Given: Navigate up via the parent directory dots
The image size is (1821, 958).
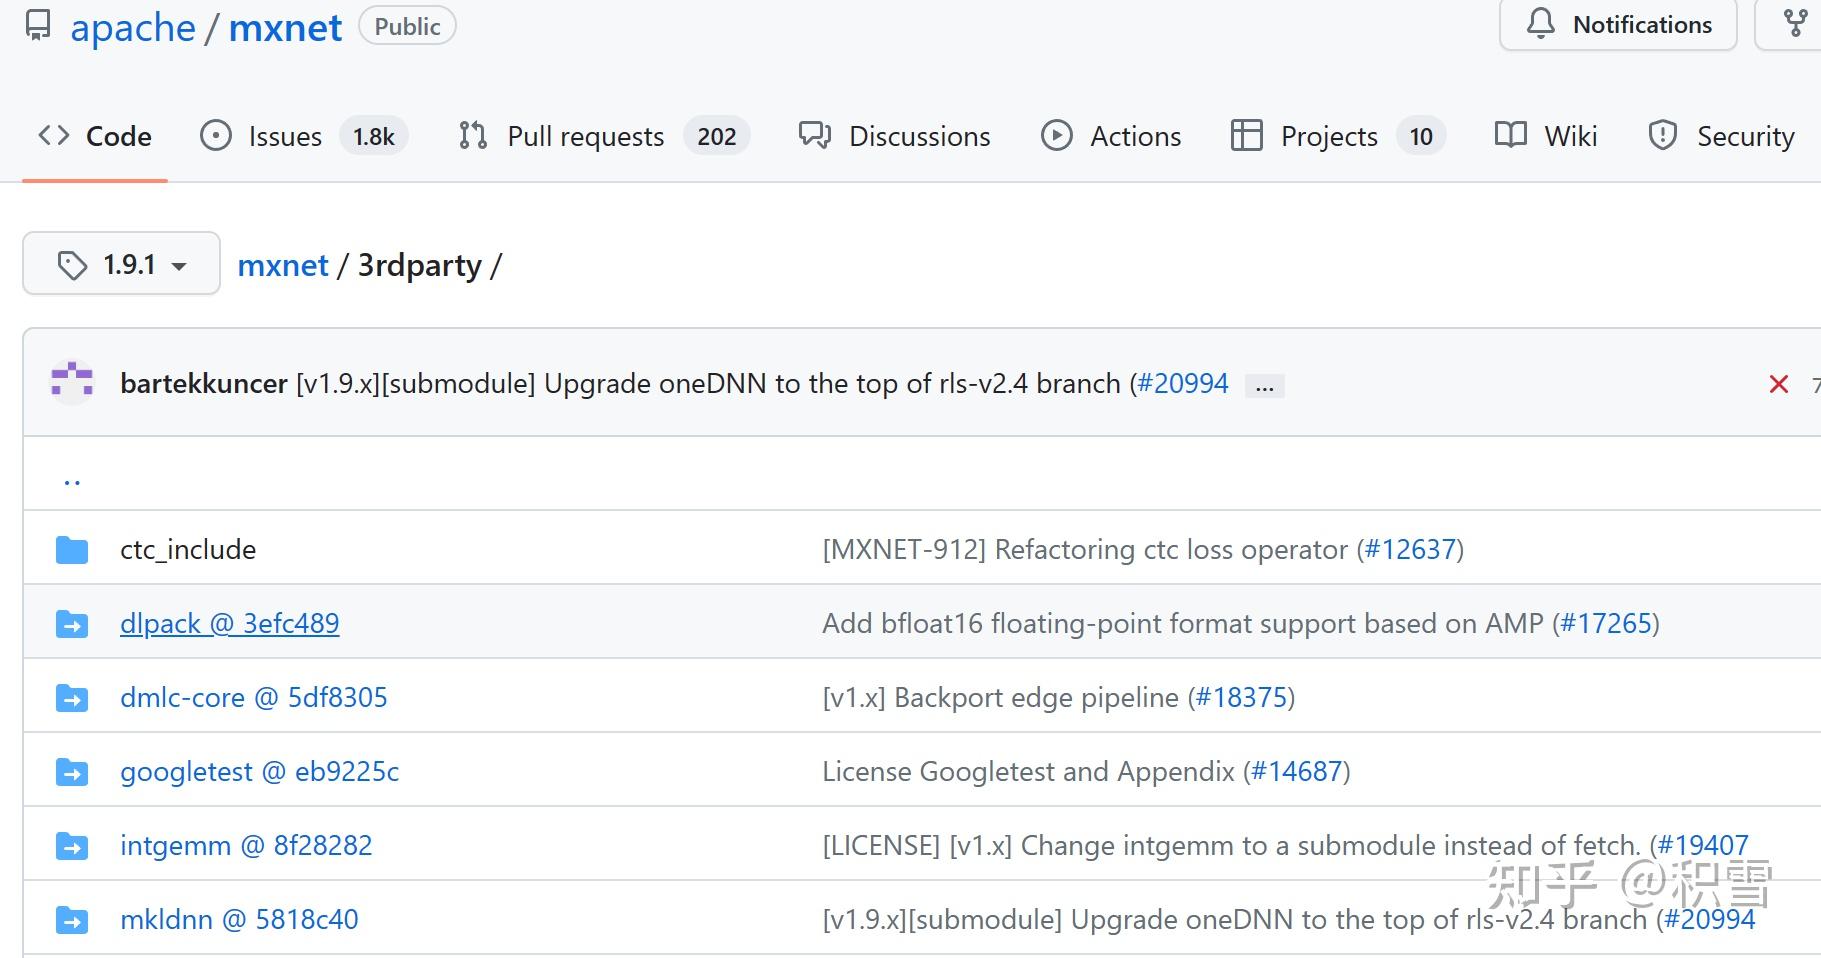Looking at the screenshot, I should click(72, 481).
